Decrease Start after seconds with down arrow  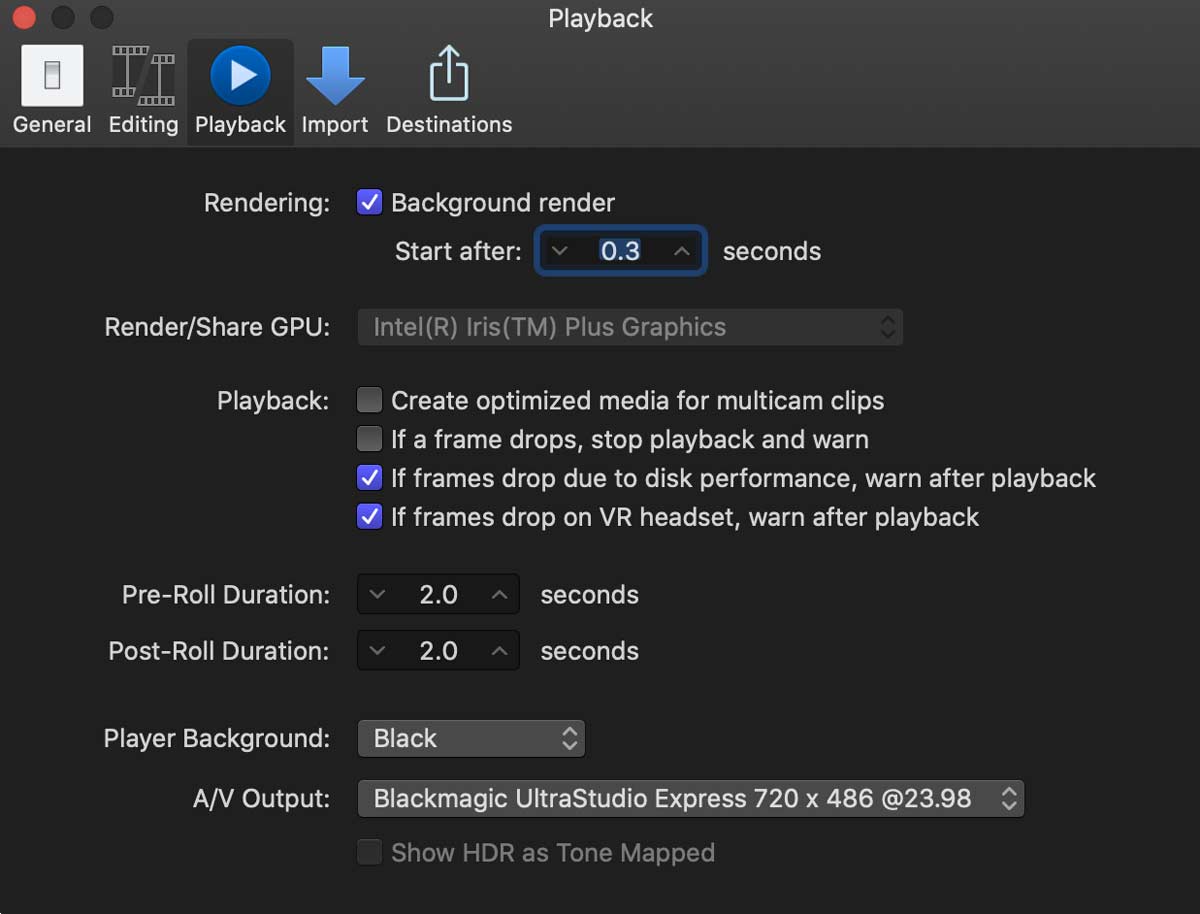click(x=560, y=251)
